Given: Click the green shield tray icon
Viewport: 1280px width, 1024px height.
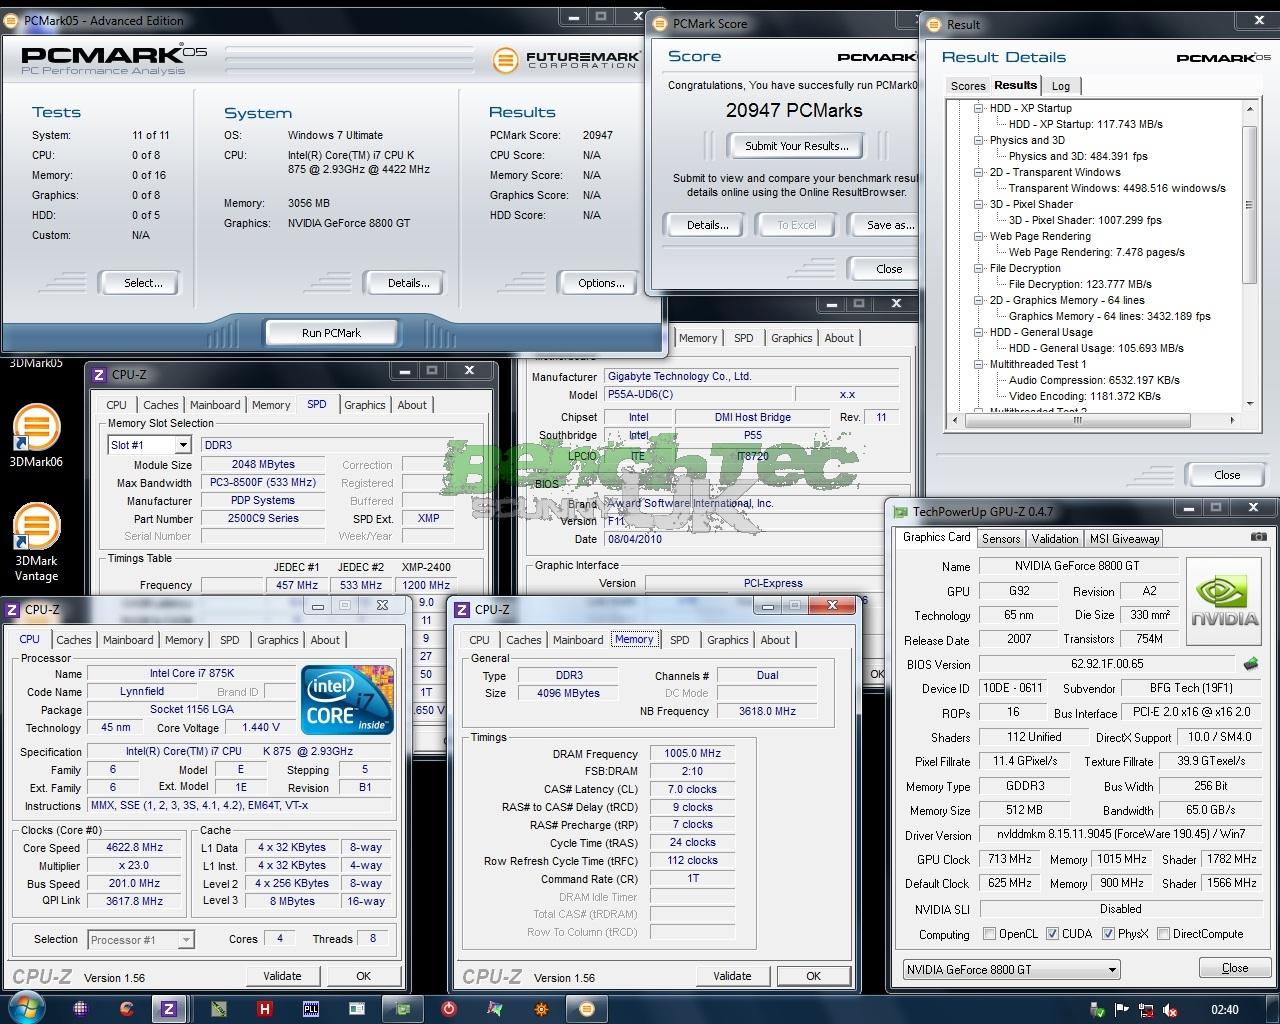Looking at the screenshot, I should click(1098, 1010).
